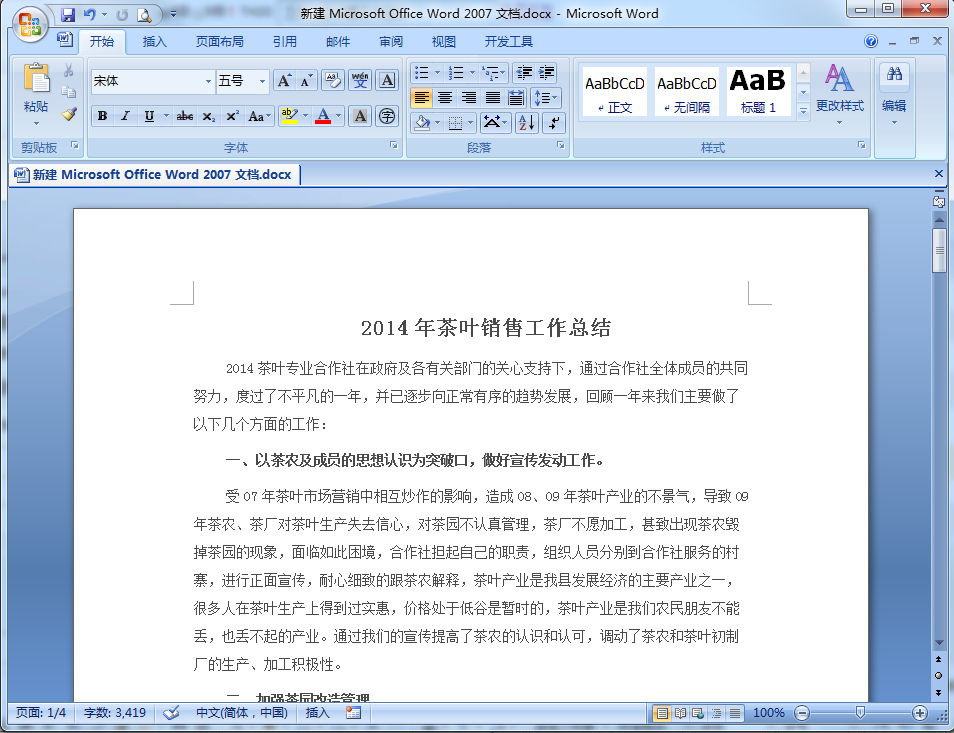Expand the styles gallery more arrow
The image size is (954, 733).
(803, 111)
